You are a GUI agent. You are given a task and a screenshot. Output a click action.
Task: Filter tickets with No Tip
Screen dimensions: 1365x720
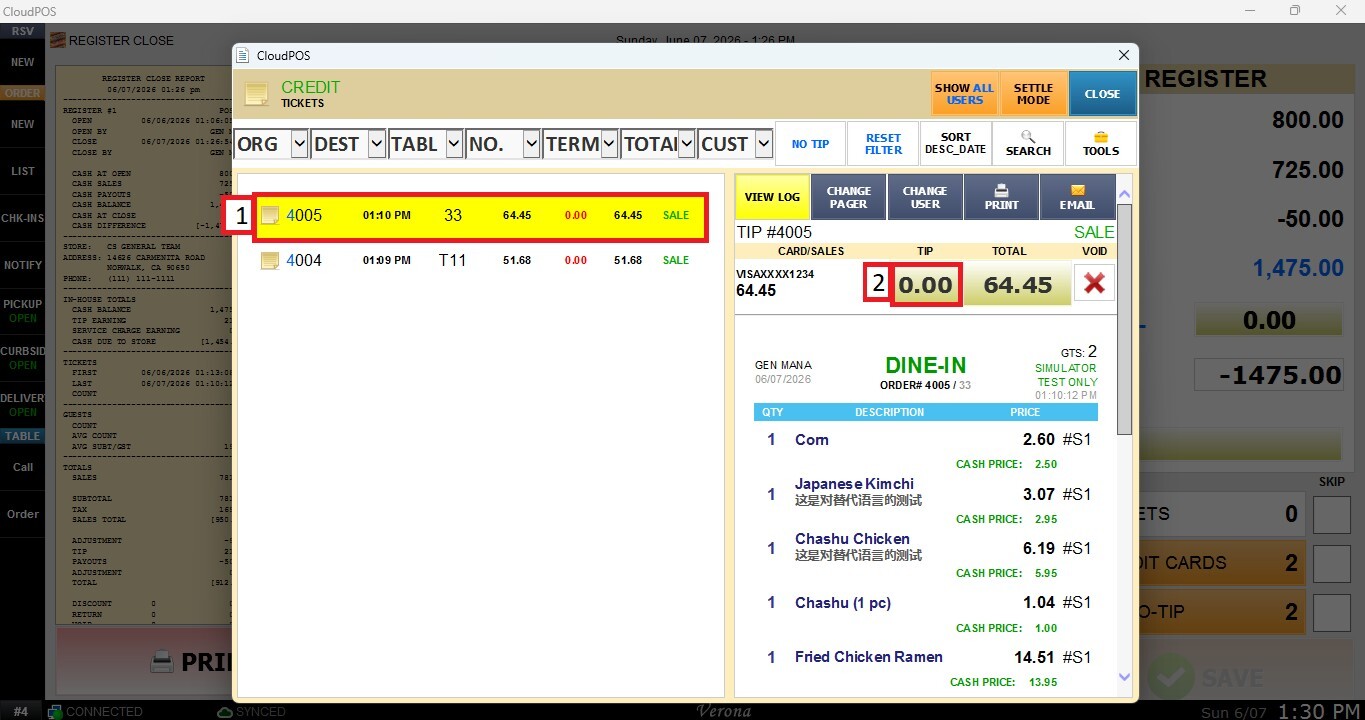810,144
